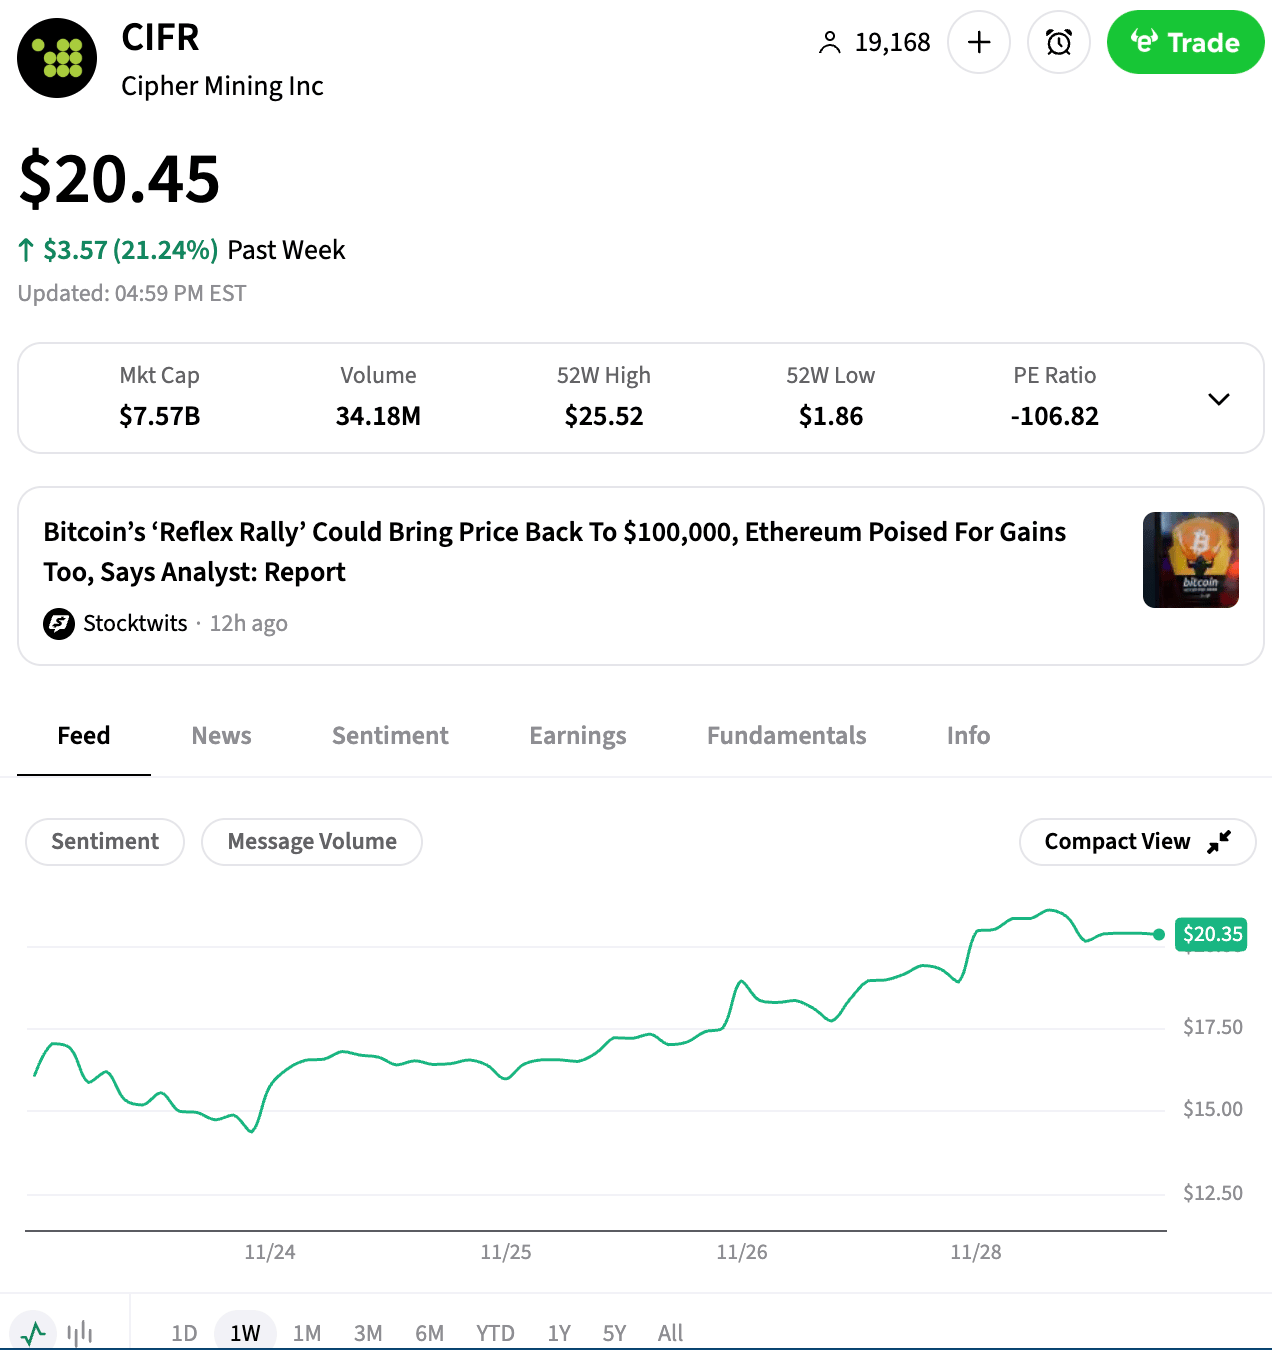Open the Bitcoin article thumbnail image
Screen dimensions: 1272x1350
[x=1190, y=560]
